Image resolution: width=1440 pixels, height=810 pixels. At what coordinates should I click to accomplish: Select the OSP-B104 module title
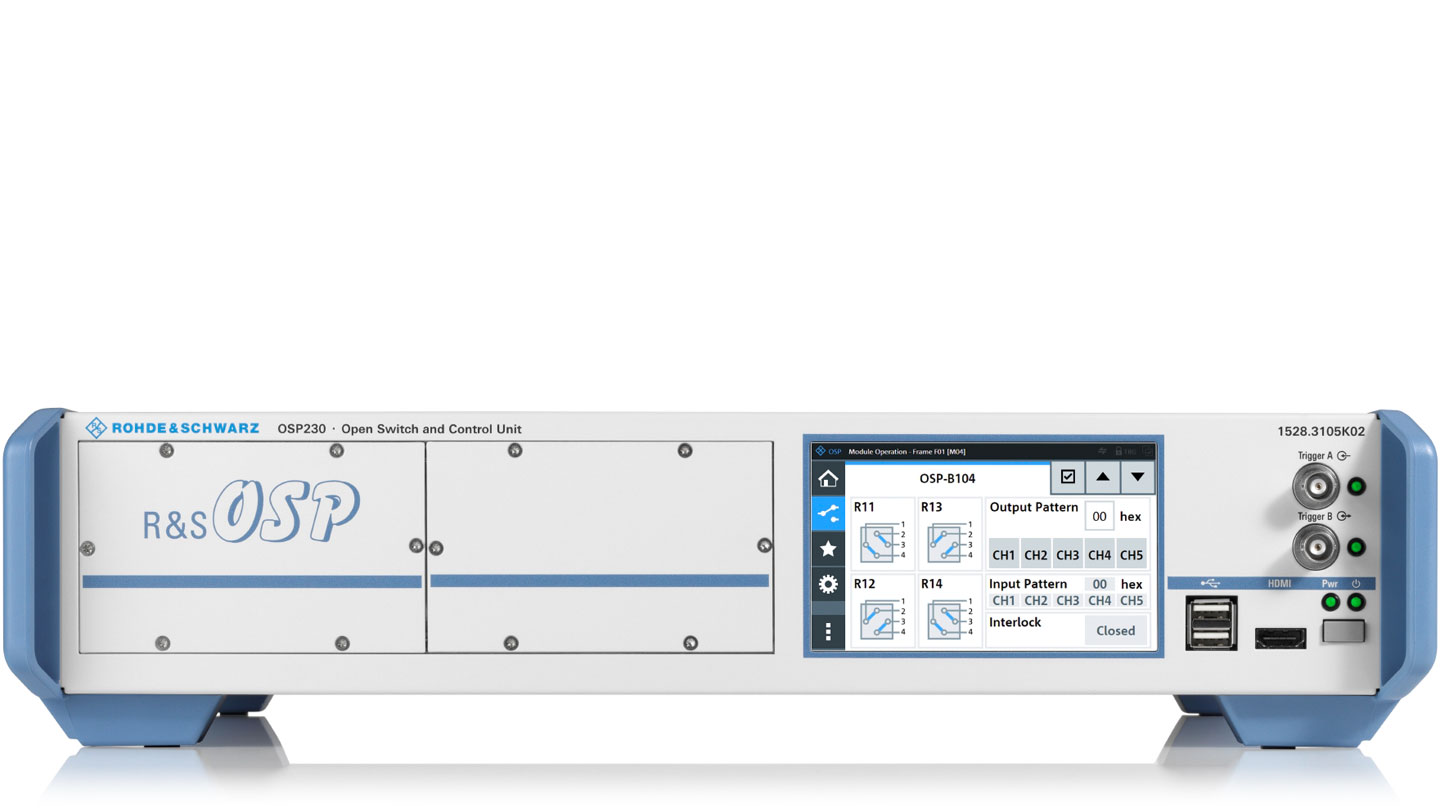coord(947,478)
